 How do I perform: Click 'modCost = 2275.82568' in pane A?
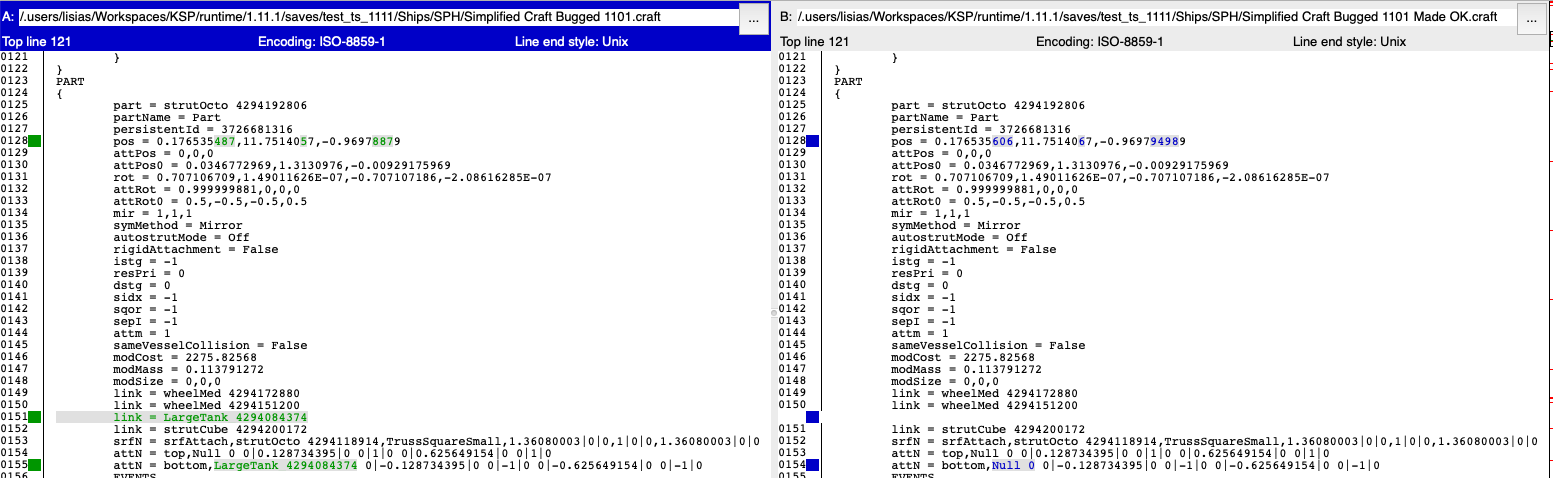(x=185, y=357)
